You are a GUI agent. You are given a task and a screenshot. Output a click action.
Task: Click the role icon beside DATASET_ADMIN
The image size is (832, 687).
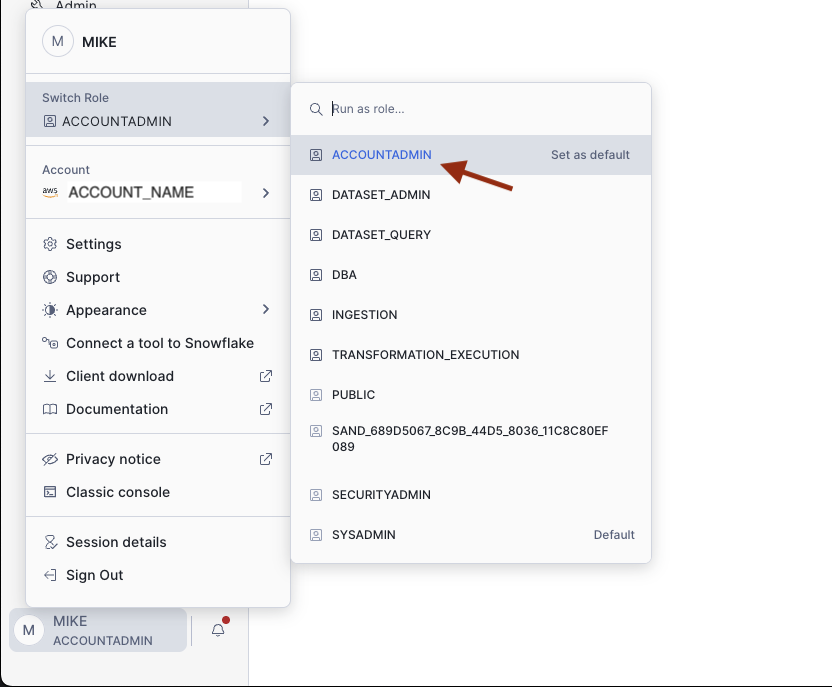316,195
